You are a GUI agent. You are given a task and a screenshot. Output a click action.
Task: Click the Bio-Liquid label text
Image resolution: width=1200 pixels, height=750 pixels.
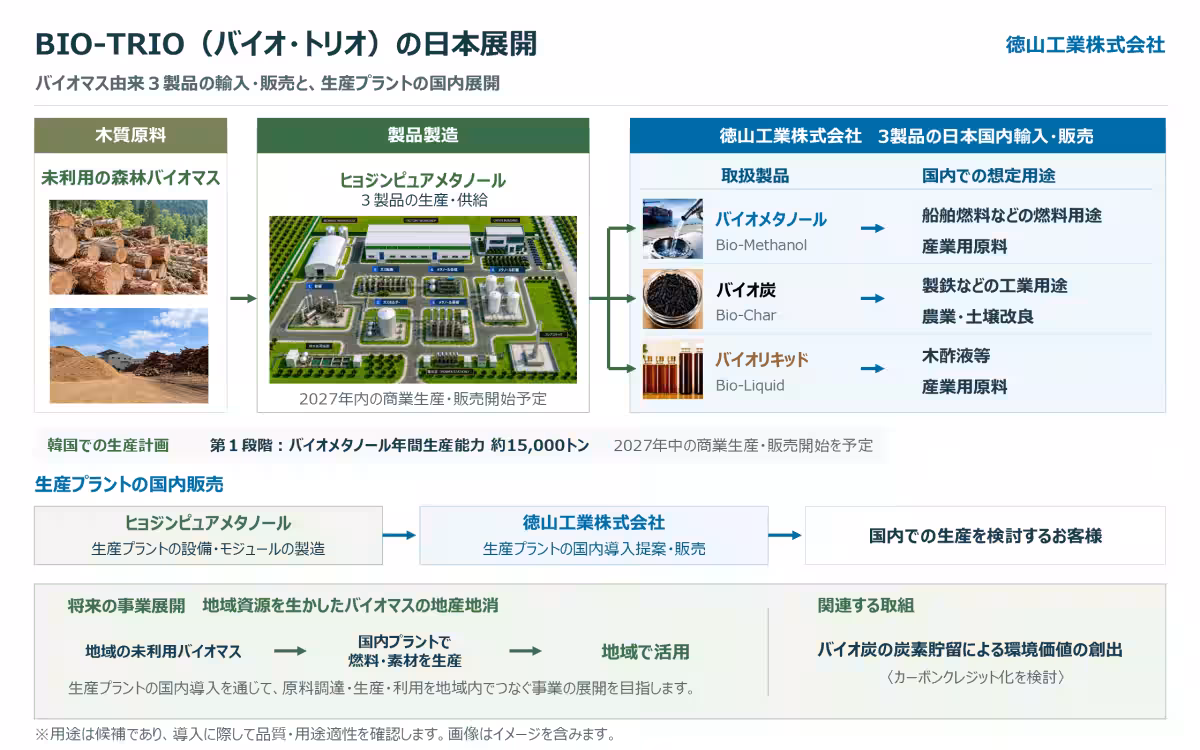tap(750, 385)
